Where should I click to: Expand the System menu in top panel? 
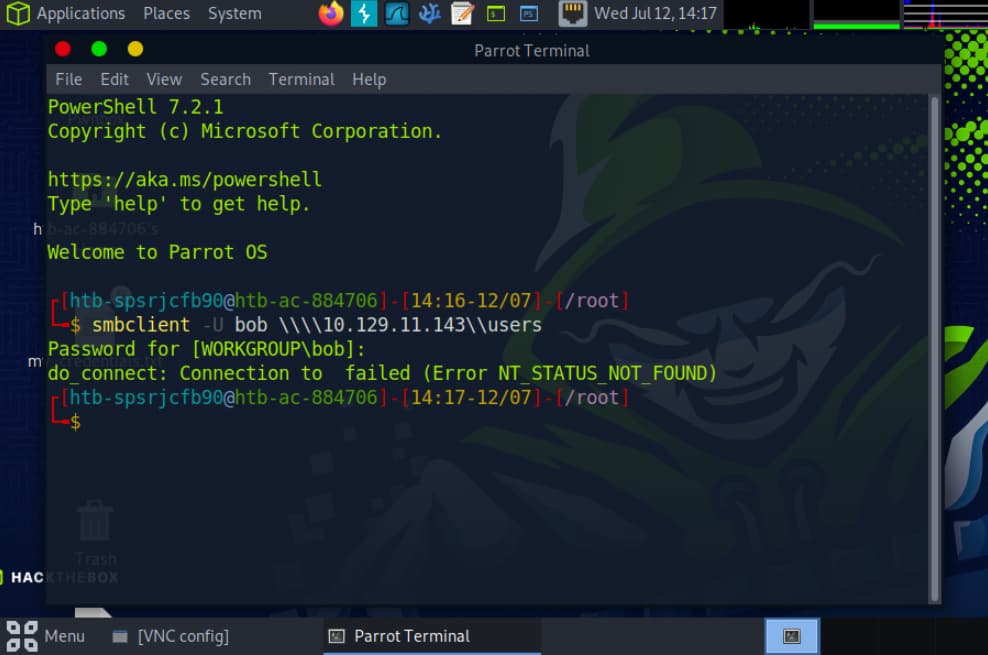coord(234,14)
